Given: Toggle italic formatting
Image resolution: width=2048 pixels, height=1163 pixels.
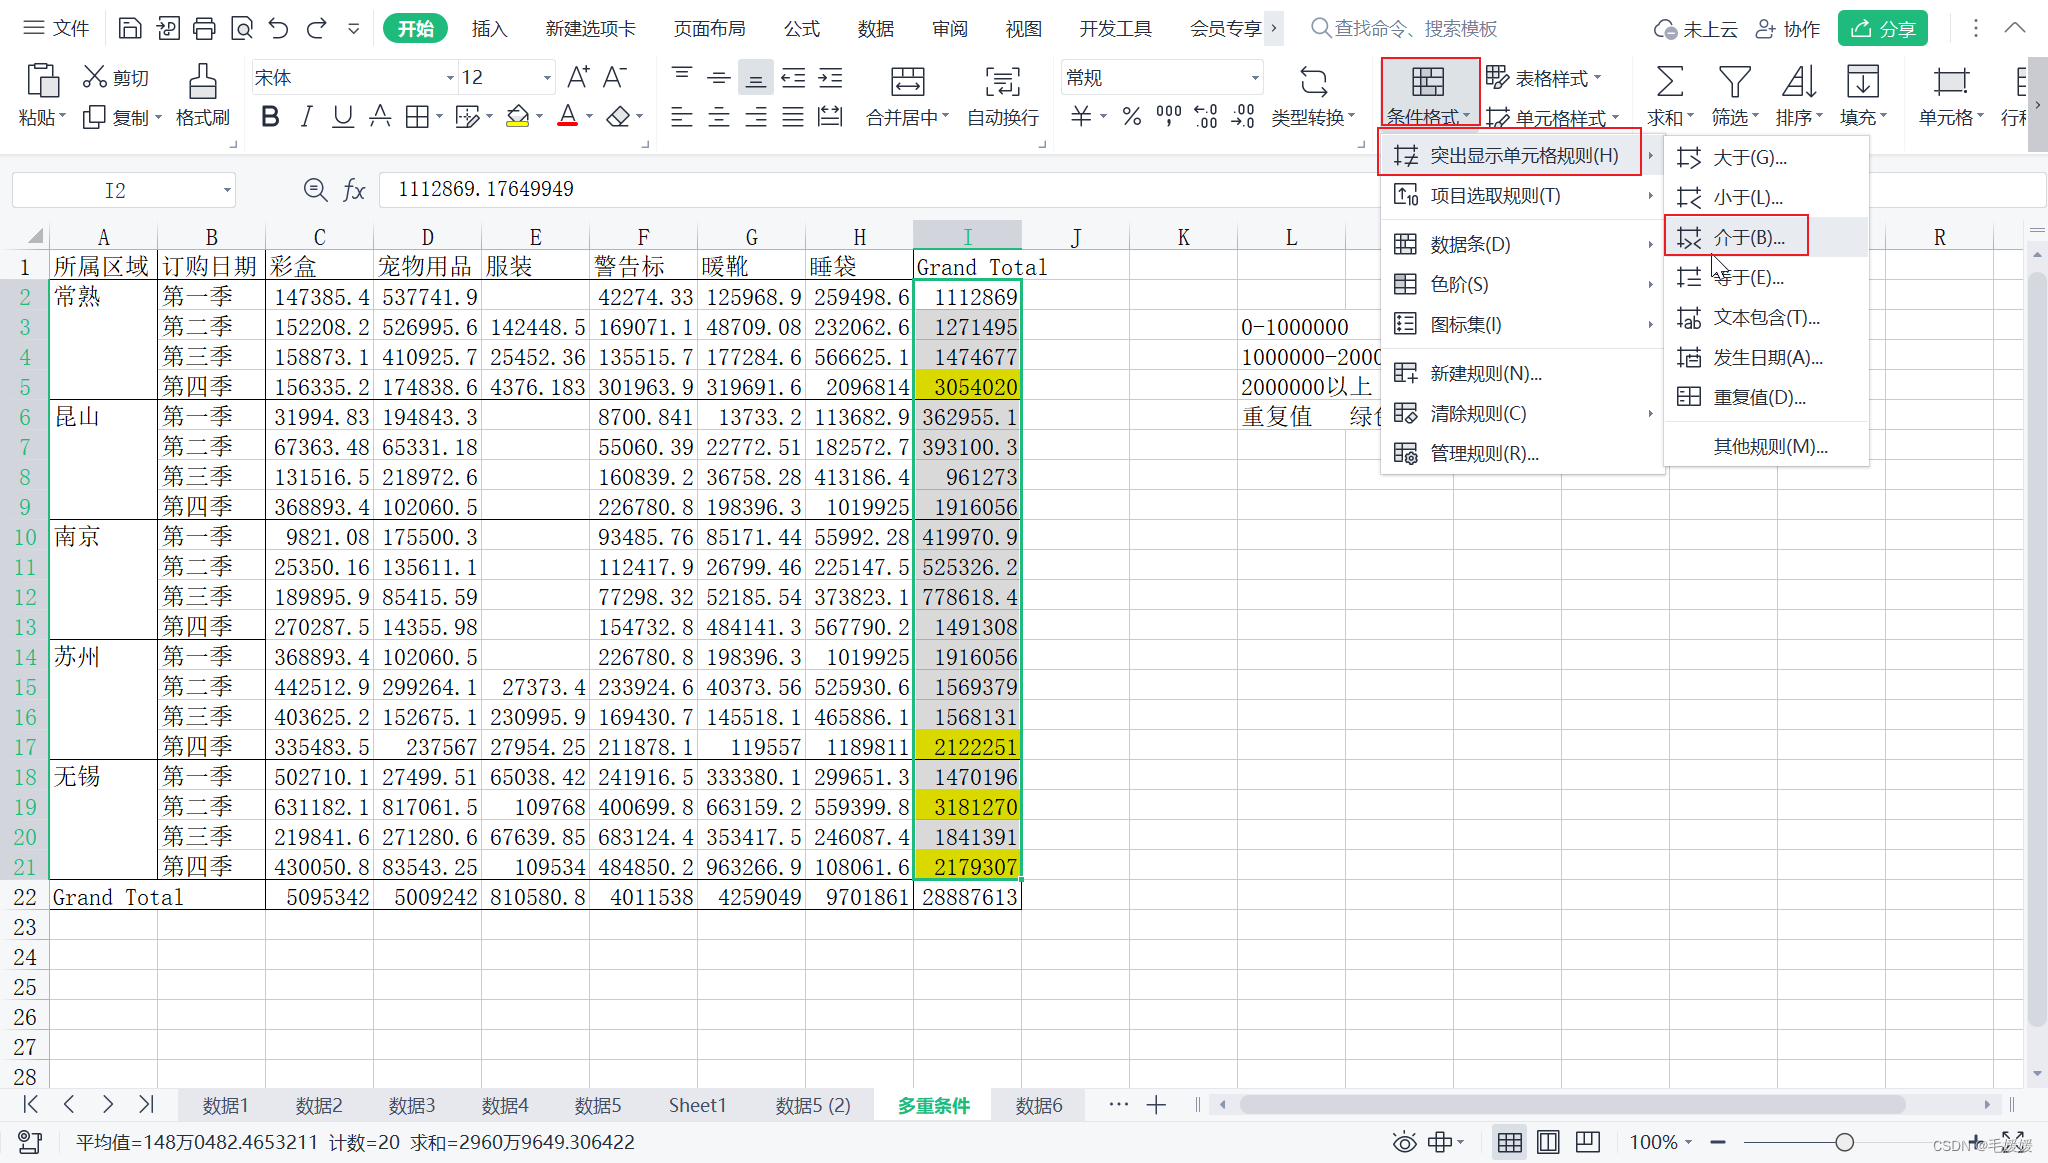Looking at the screenshot, I should coord(306,117).
